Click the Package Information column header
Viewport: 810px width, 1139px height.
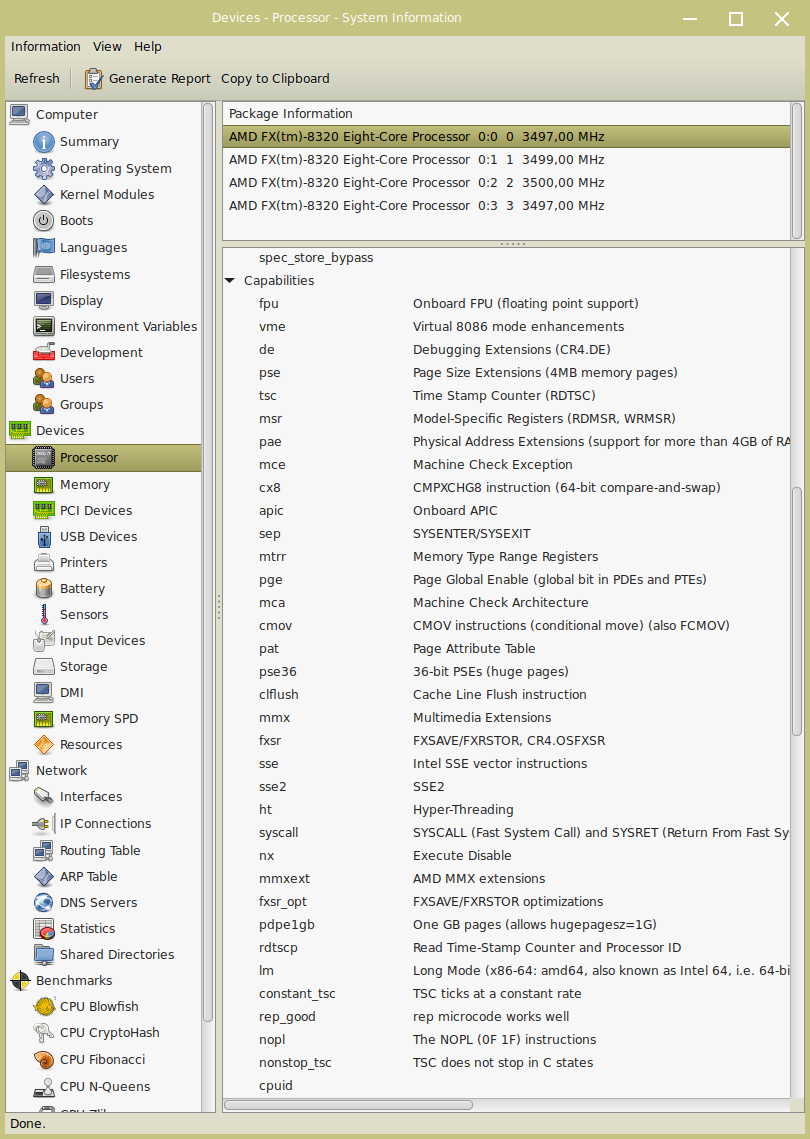click(506, 113)
